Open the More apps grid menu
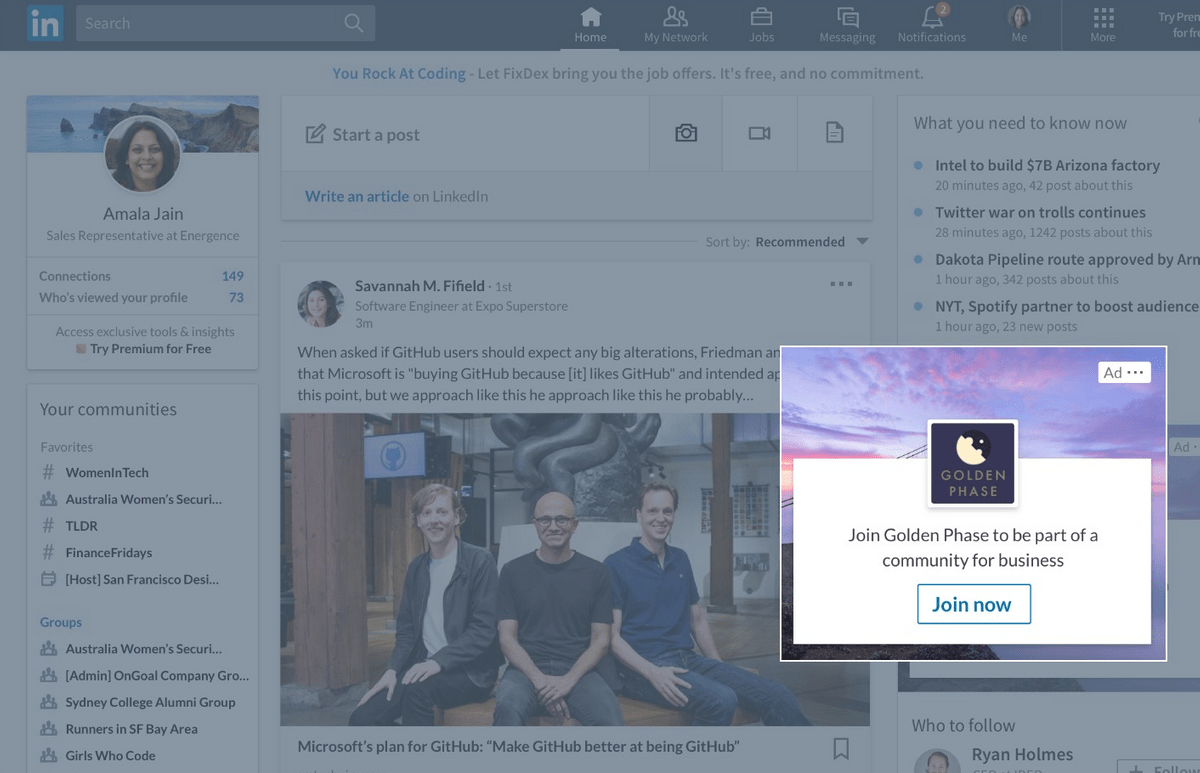This screenshot has width=1200, height=773. click(1103, 25)
